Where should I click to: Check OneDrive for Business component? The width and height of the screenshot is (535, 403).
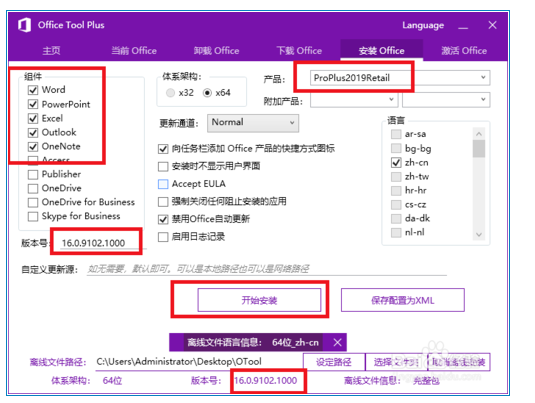pos(33,202)
